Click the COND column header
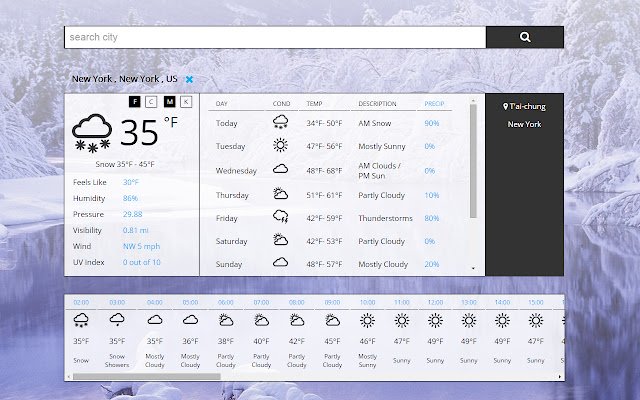Screen dimensions: 640x400 [281, 104]
